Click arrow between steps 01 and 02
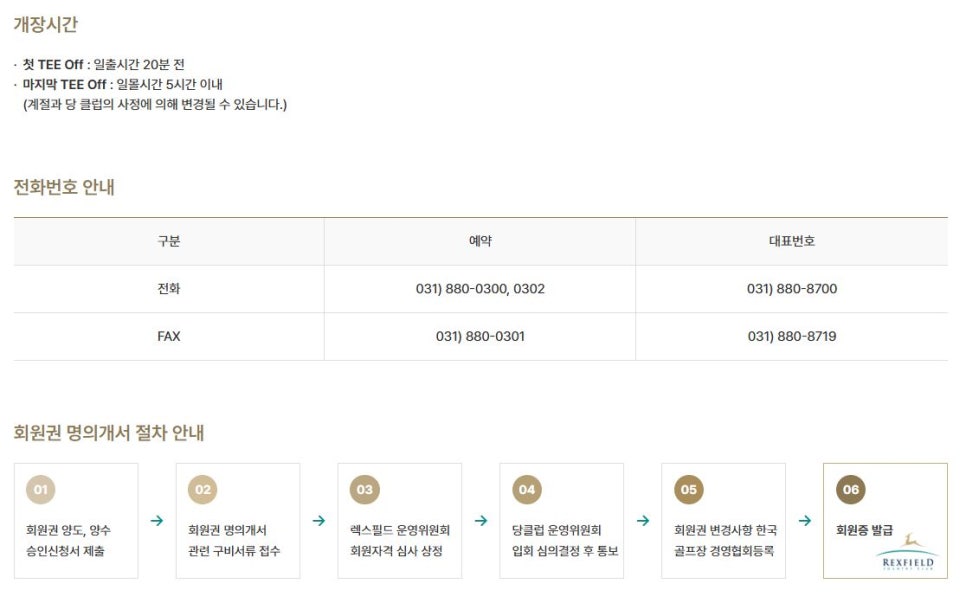 pyautogui.click(x=157, y=520)
